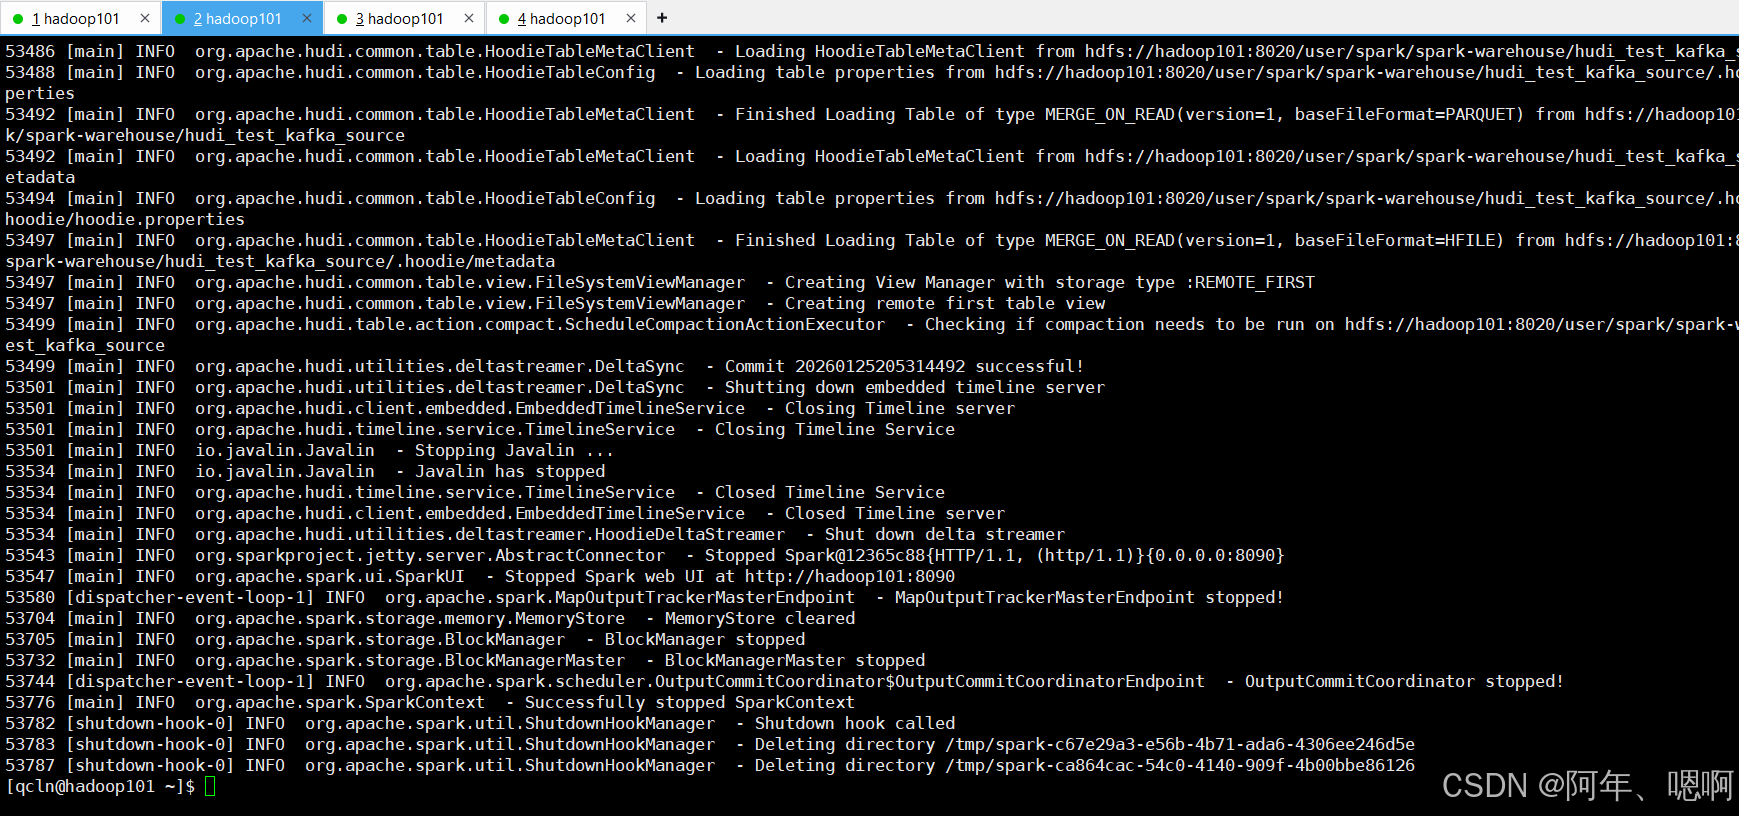Click the 'baseFileFormat=PARQUET)' text

[x=1410, y=114]
